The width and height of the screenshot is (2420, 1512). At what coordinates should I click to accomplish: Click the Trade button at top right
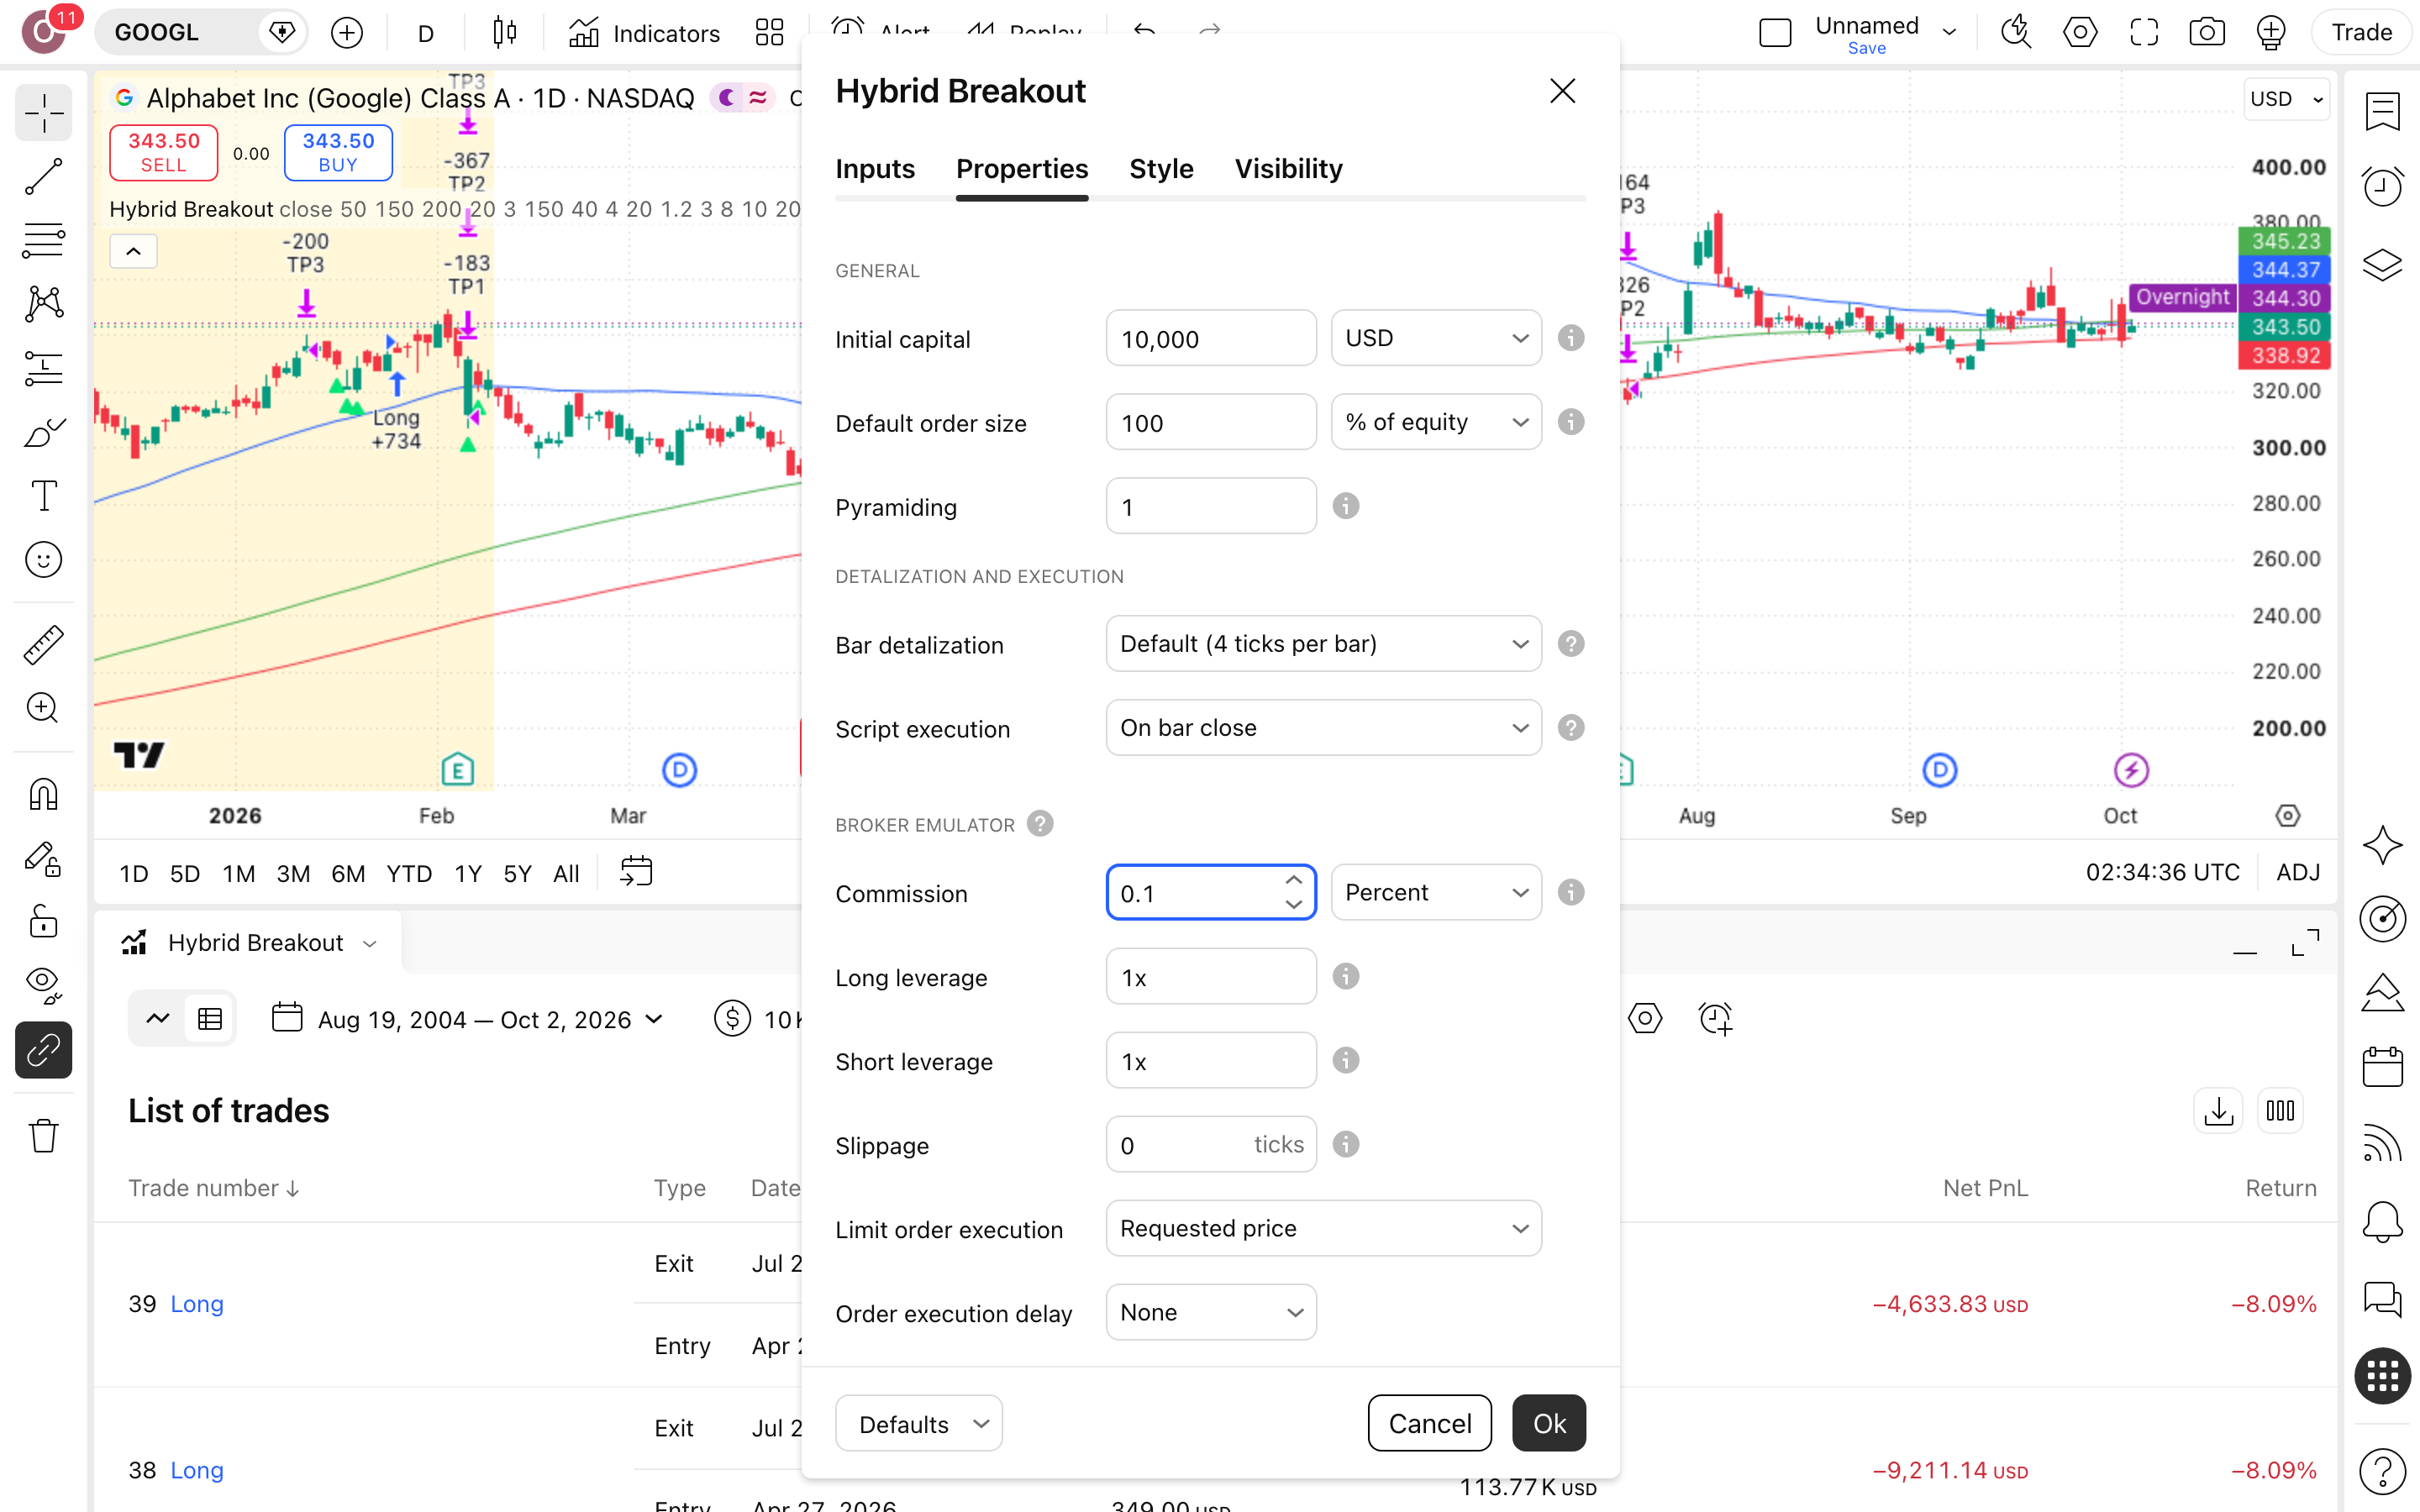click(2361, 33)
